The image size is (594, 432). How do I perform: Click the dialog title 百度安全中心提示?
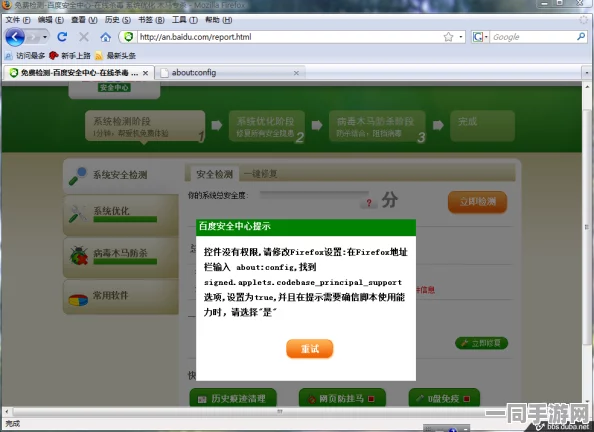[x=234, y=226]
